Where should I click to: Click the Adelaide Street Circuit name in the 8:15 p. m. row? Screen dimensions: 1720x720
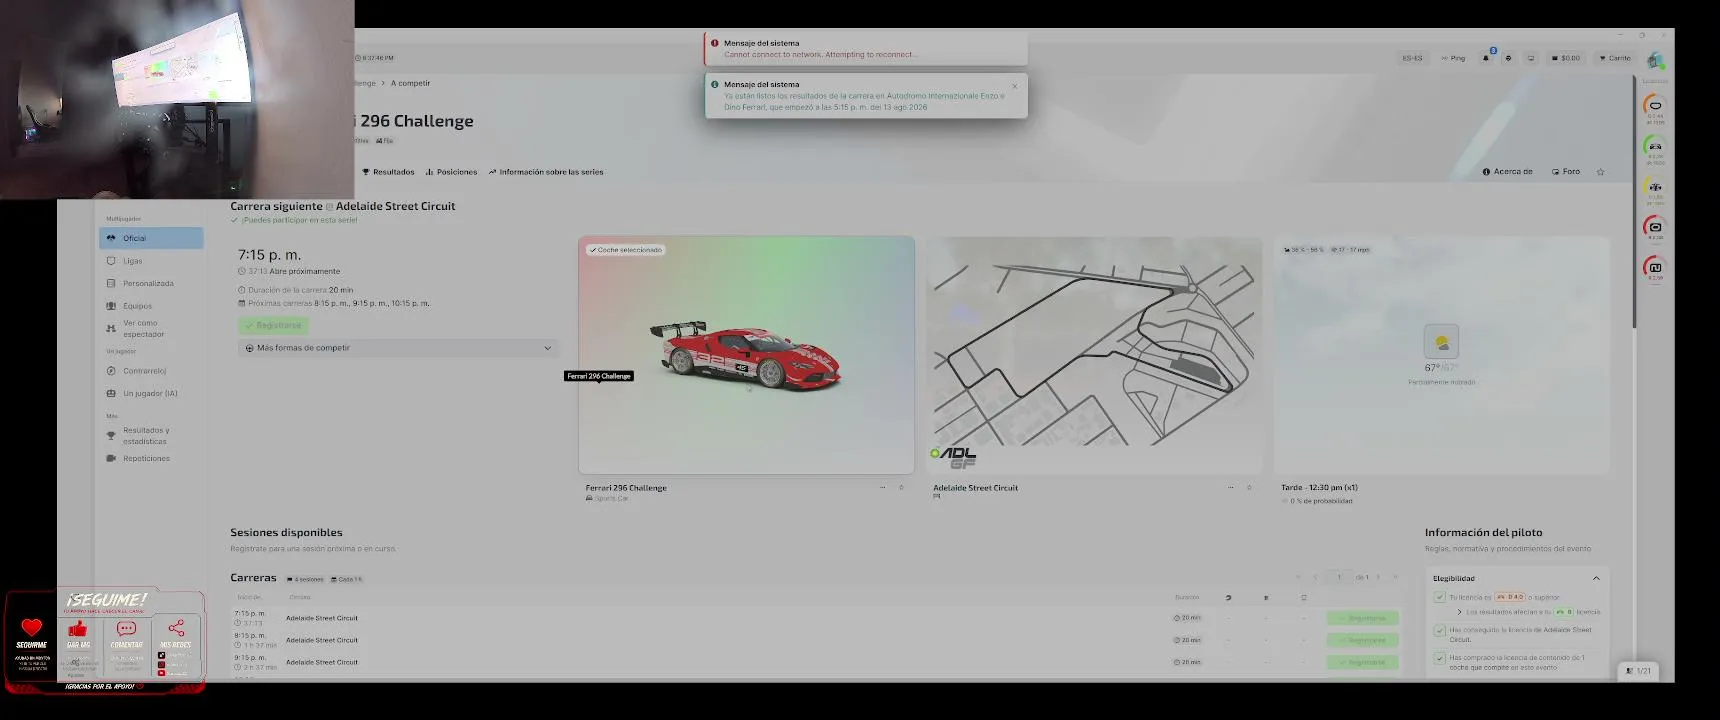(322, 640)
